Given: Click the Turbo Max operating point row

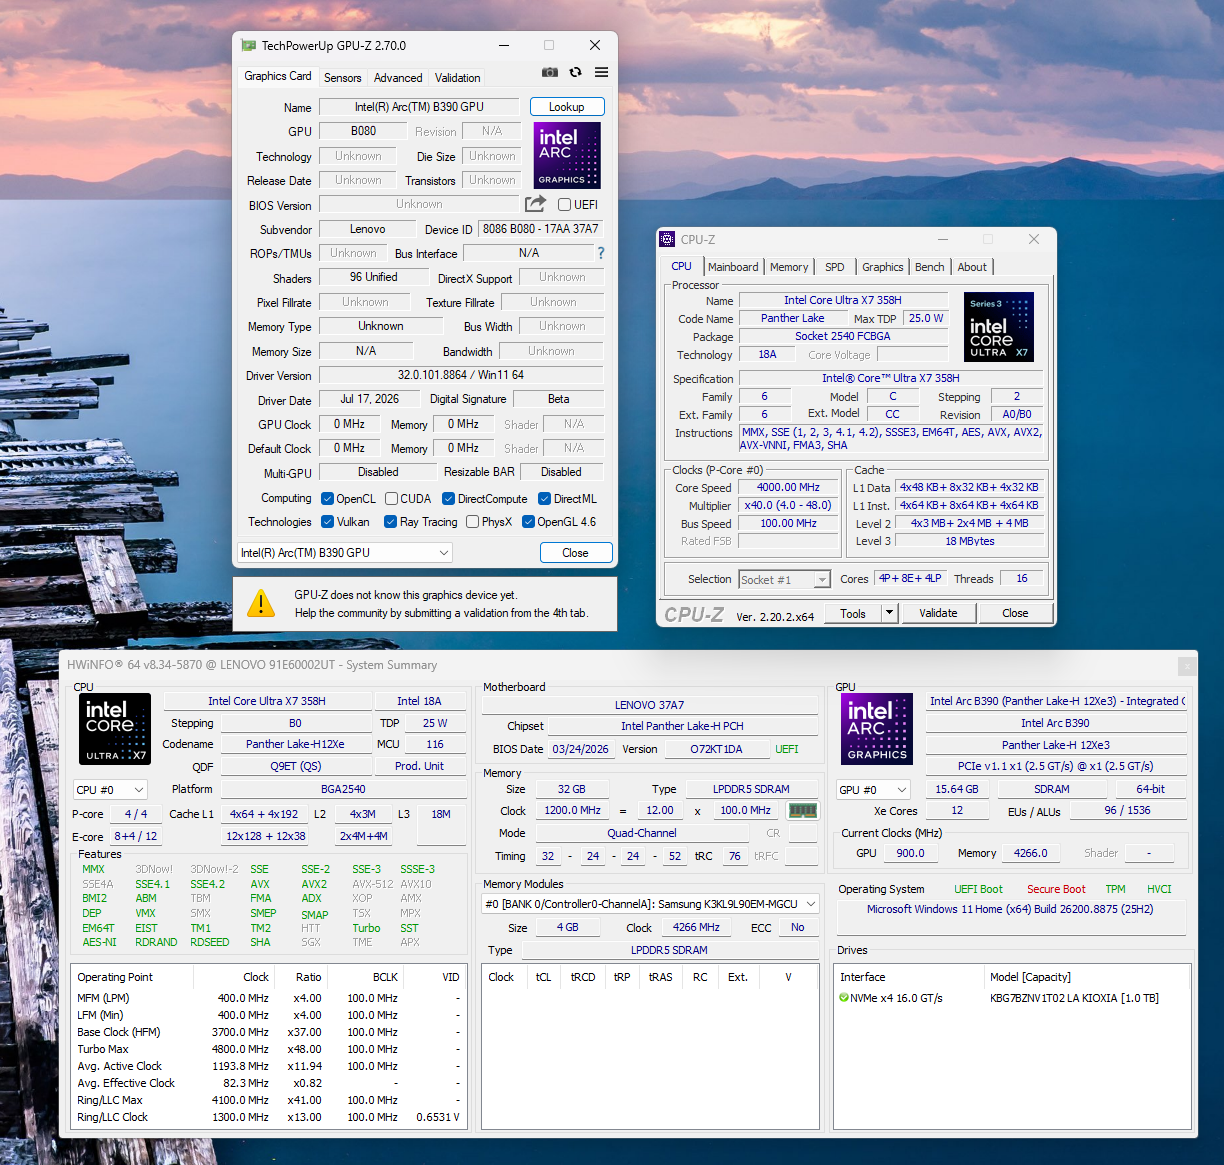Looking at the screenshot, I should [x=268, y=1049].
